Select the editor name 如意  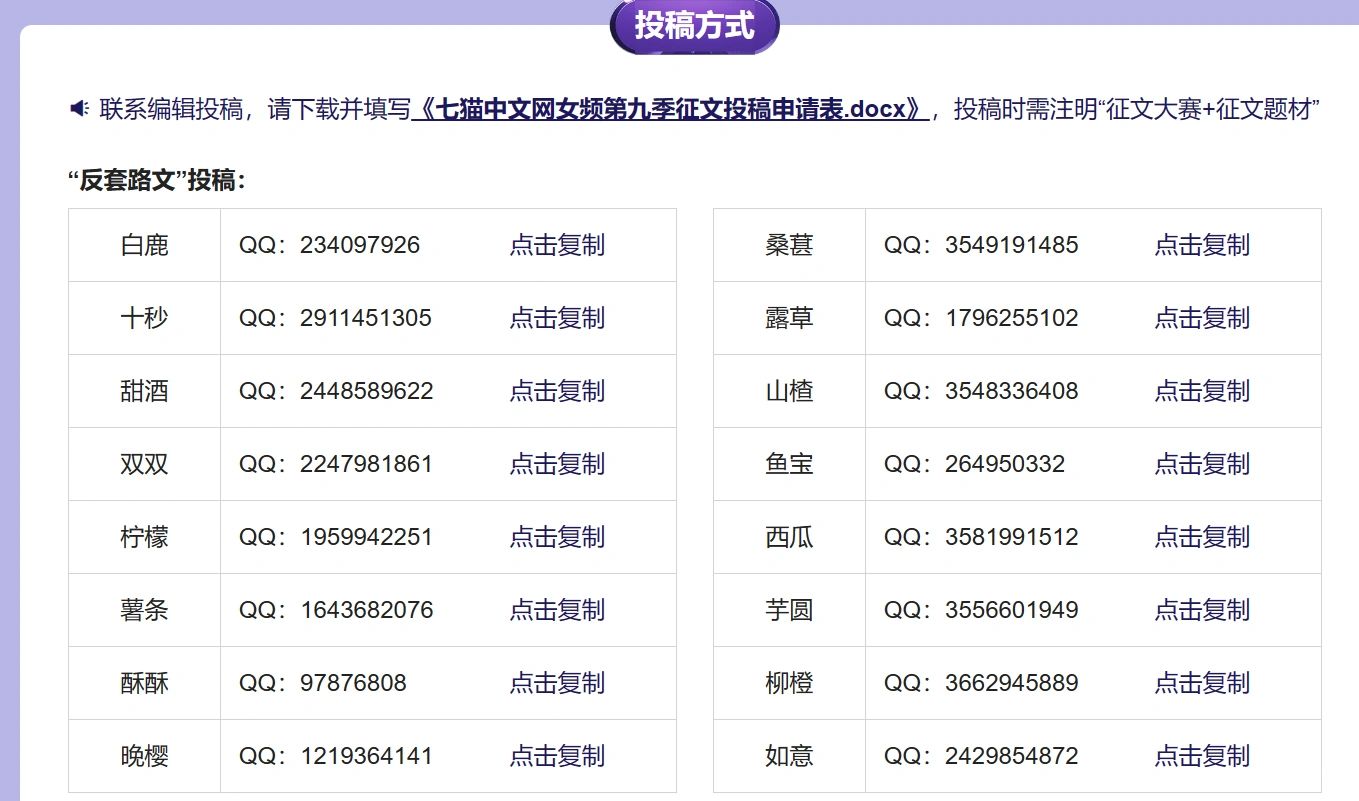coord(789,756)
